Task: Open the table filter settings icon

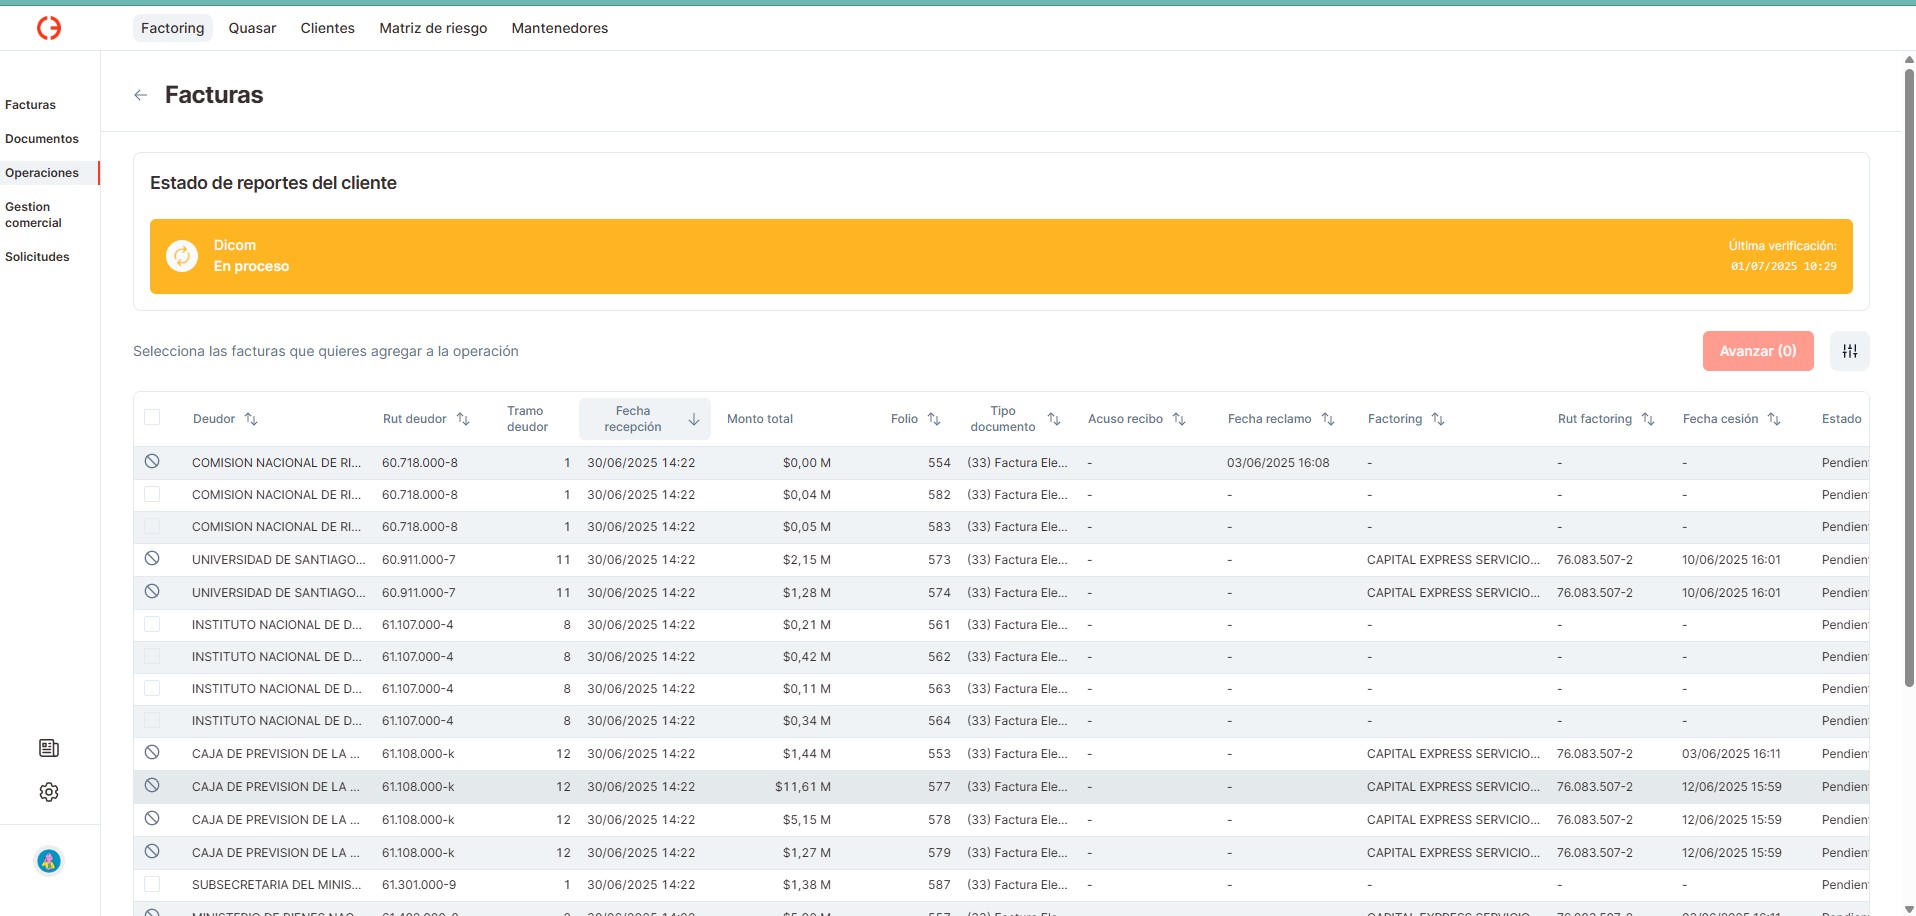Action: pyautogui.click(x=1849, y=351)
